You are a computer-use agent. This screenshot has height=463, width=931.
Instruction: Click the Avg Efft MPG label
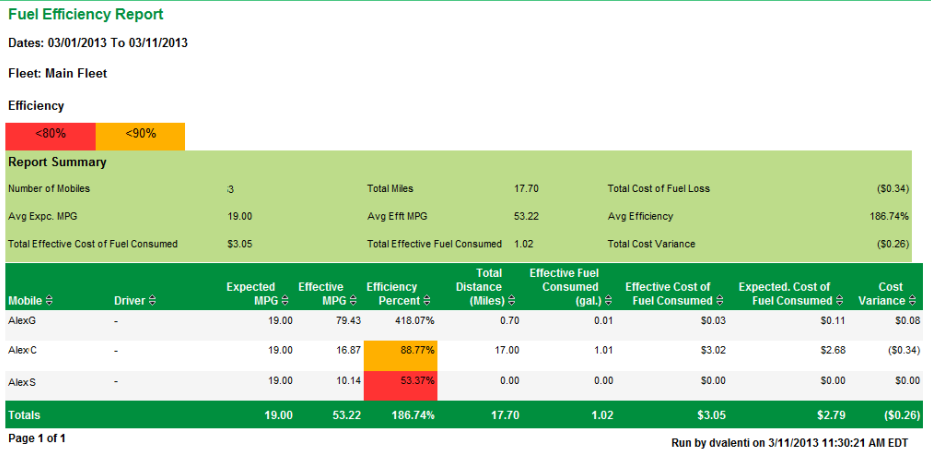pyautogui.click(x=397, y=217)
